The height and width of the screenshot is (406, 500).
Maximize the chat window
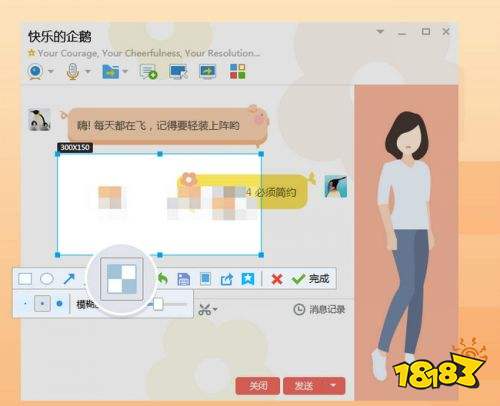426,32
